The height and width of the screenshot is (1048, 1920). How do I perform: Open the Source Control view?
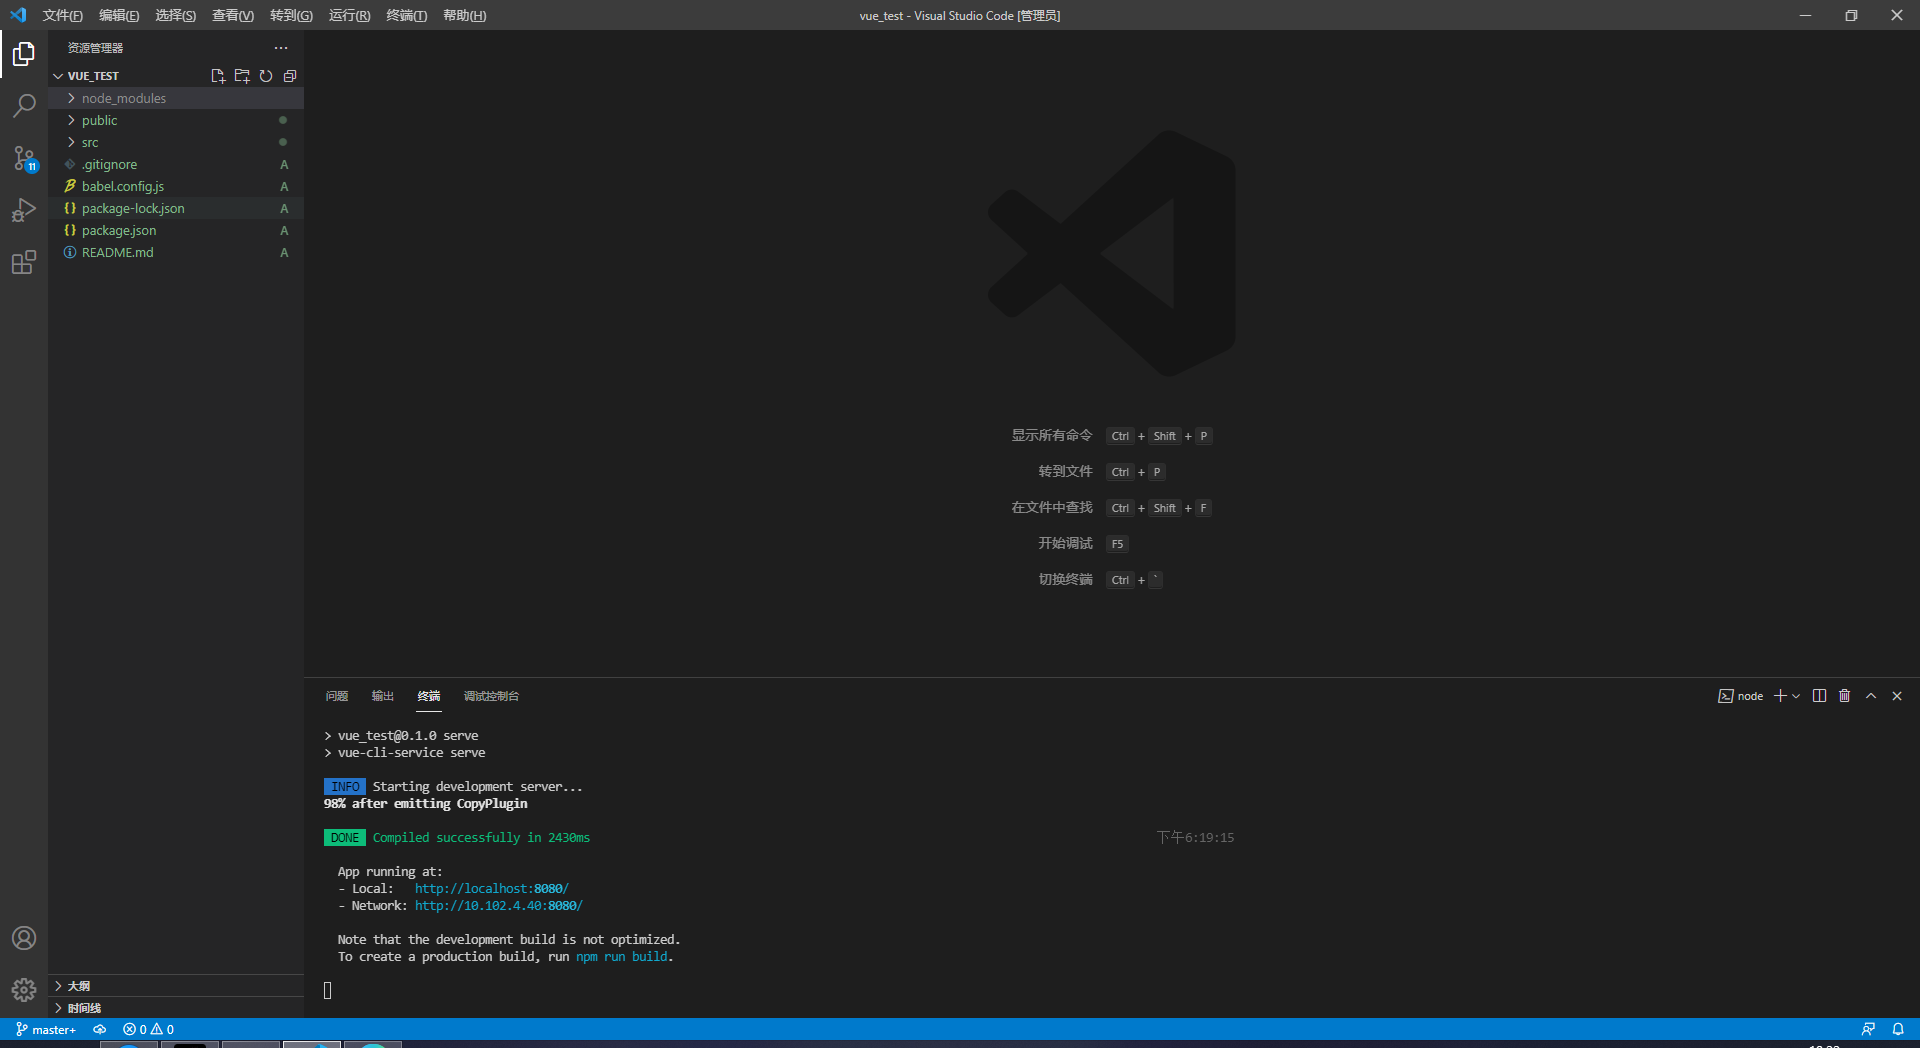tap(24, 158)
